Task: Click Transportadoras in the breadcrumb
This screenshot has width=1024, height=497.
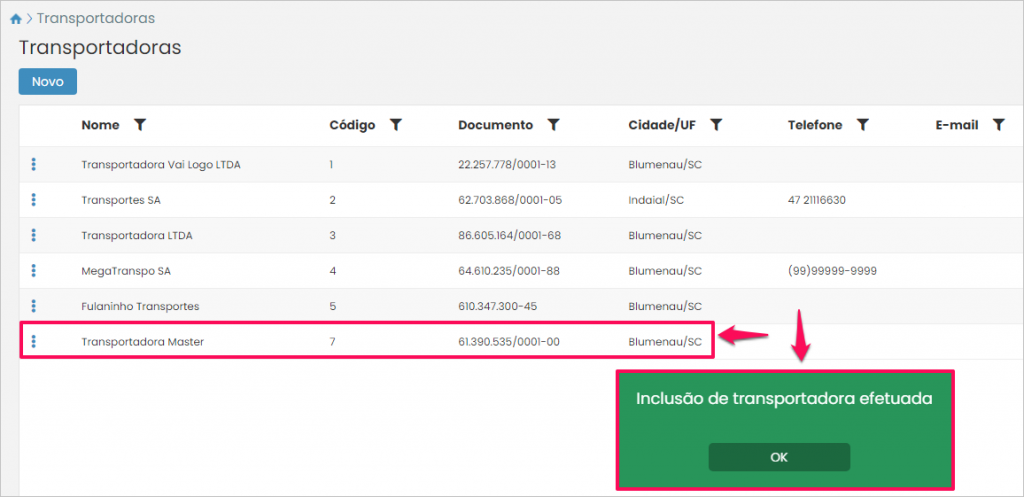Action: [x=96, y=19]
